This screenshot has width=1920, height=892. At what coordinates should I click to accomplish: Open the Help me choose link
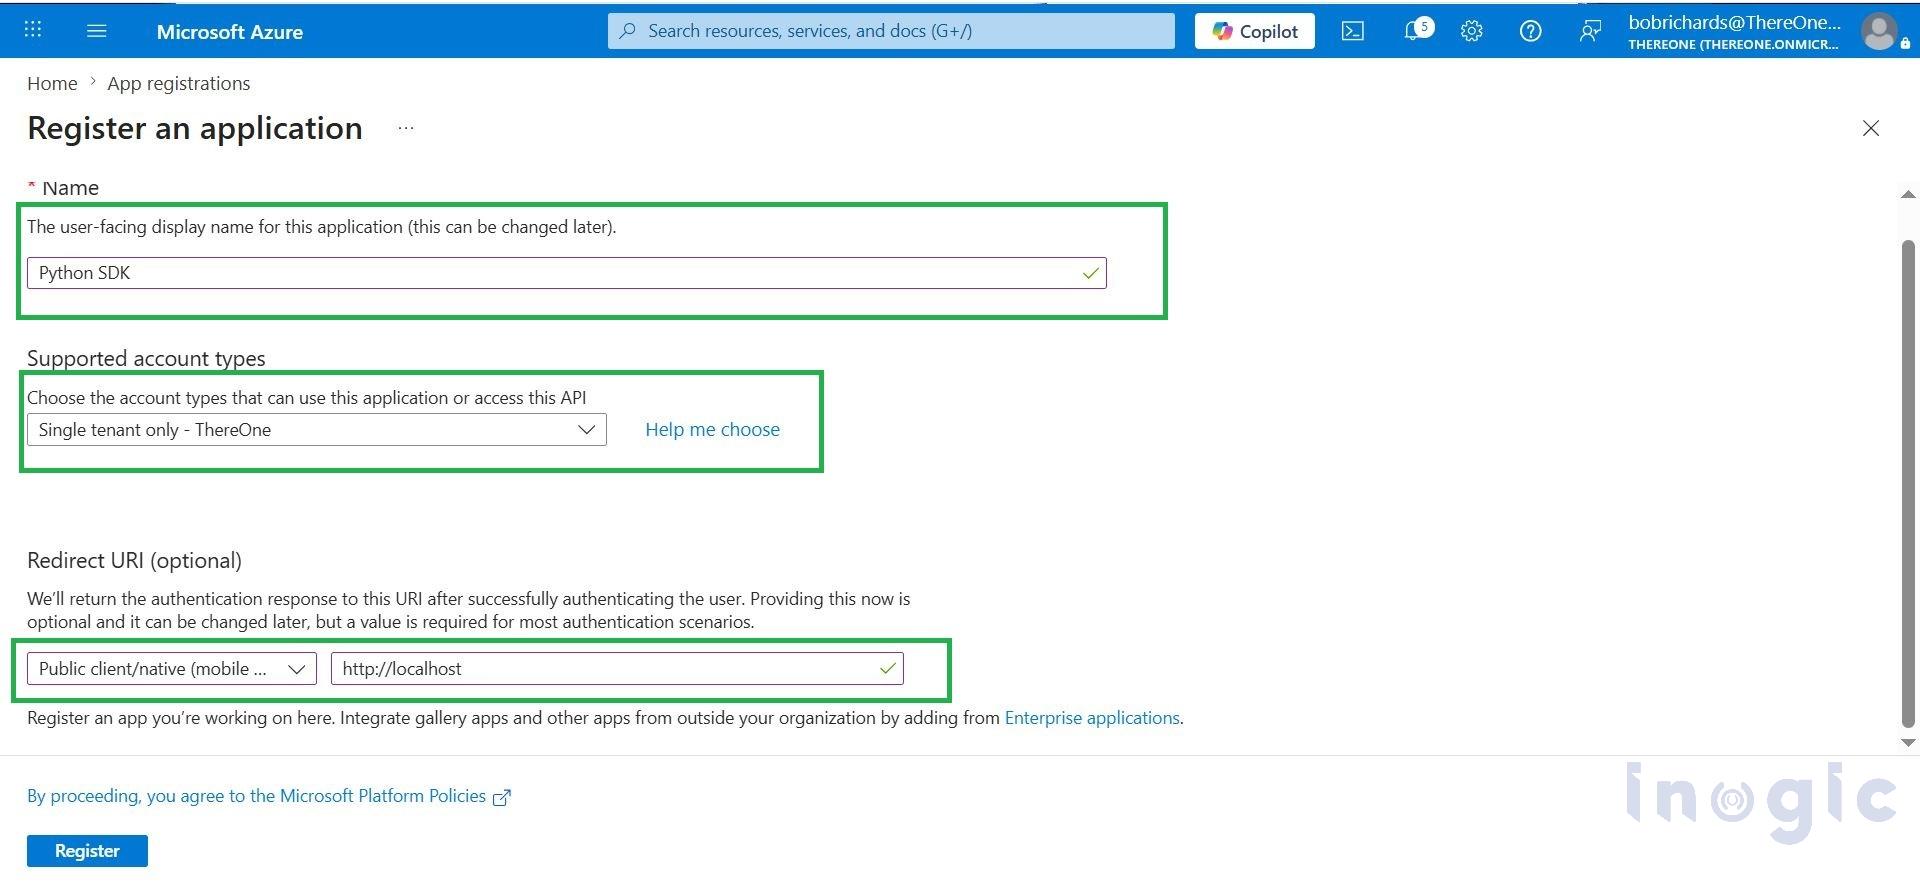[712, 430]
